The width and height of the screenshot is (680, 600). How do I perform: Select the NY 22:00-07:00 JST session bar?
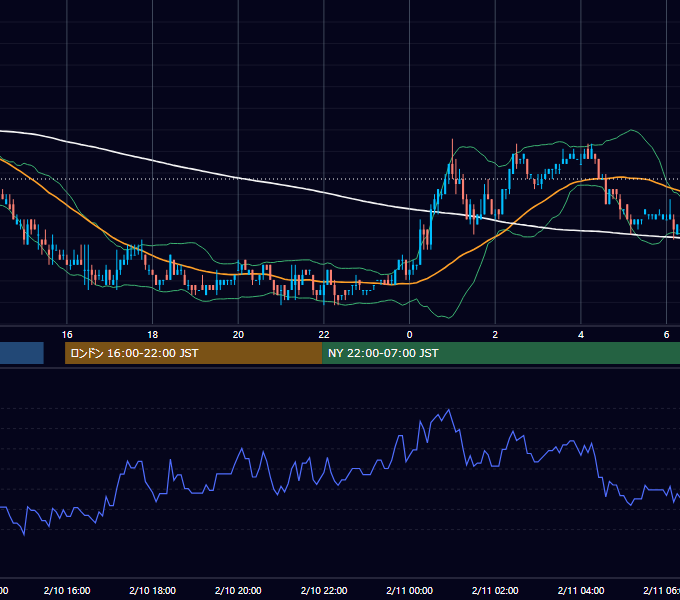pyautogui.click(x=501, y=353)
